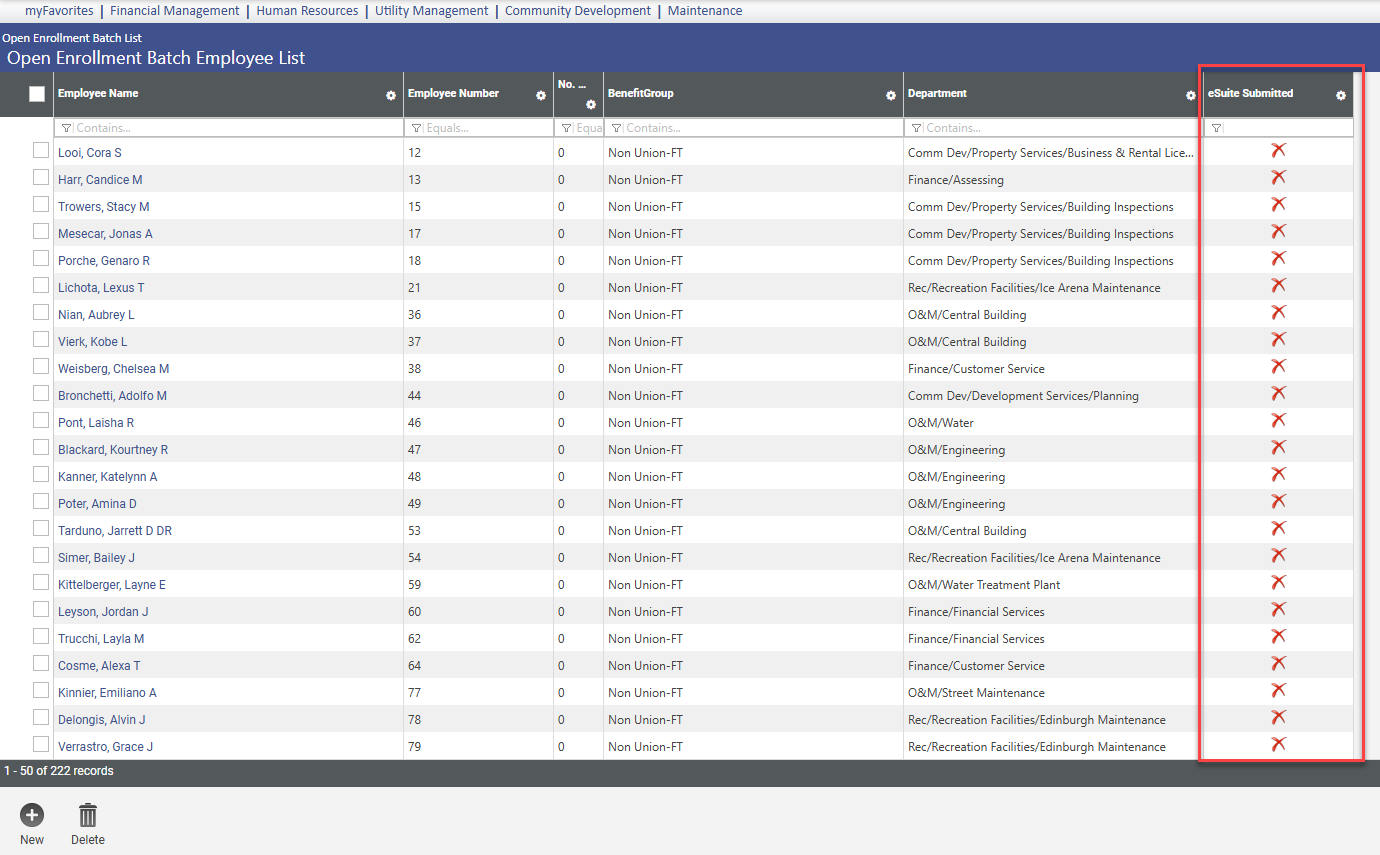
Task: Click the New plus icon
Action: click(32, 815)
